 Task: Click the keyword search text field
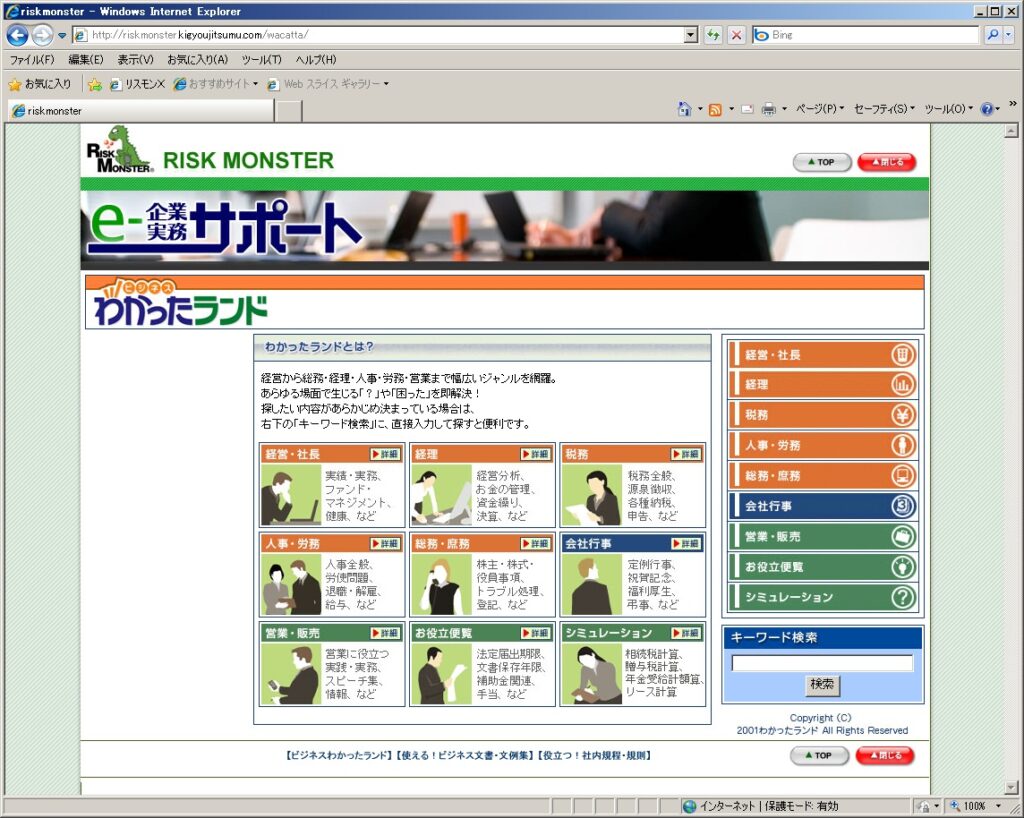tap(822, 663)
